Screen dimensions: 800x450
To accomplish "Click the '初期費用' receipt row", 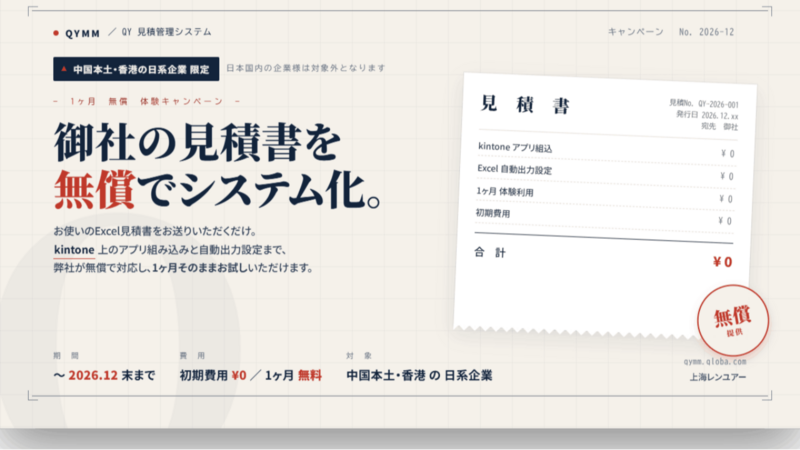I will pos(603,217).
